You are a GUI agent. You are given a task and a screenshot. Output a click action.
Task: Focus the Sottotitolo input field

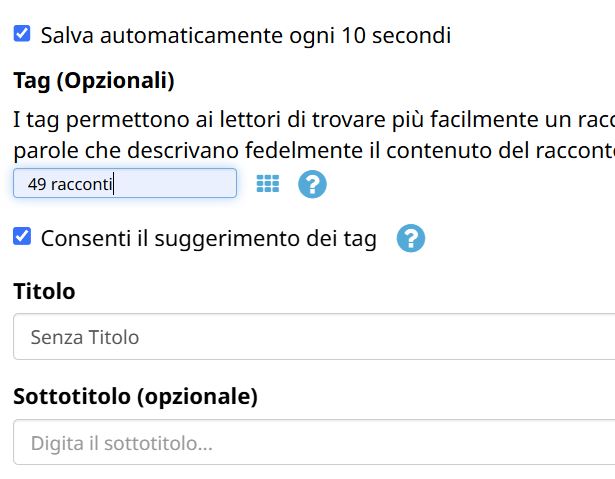pyautogui.click(x=314, y=442)
